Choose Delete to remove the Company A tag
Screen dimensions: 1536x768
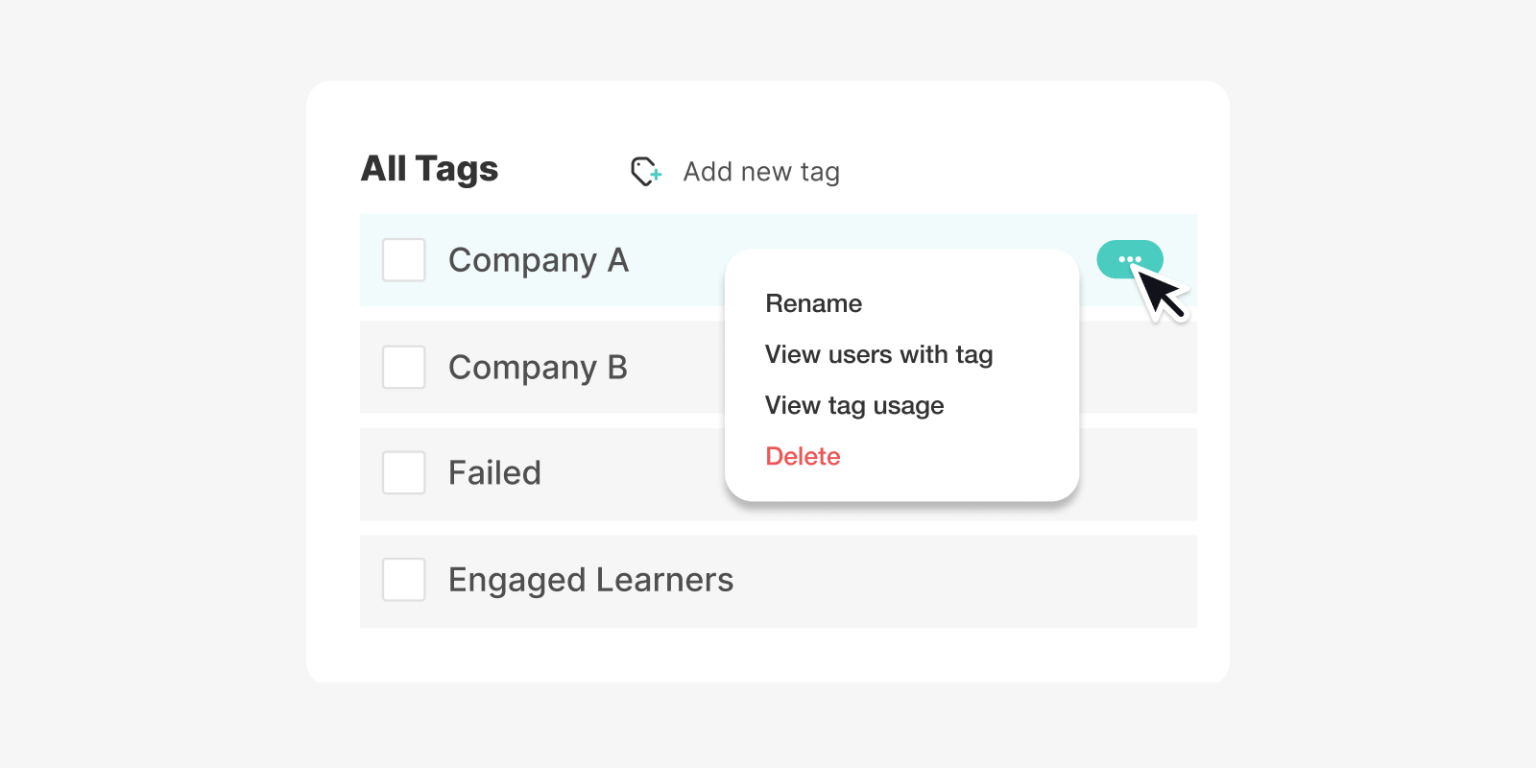[x=803, y=456]
